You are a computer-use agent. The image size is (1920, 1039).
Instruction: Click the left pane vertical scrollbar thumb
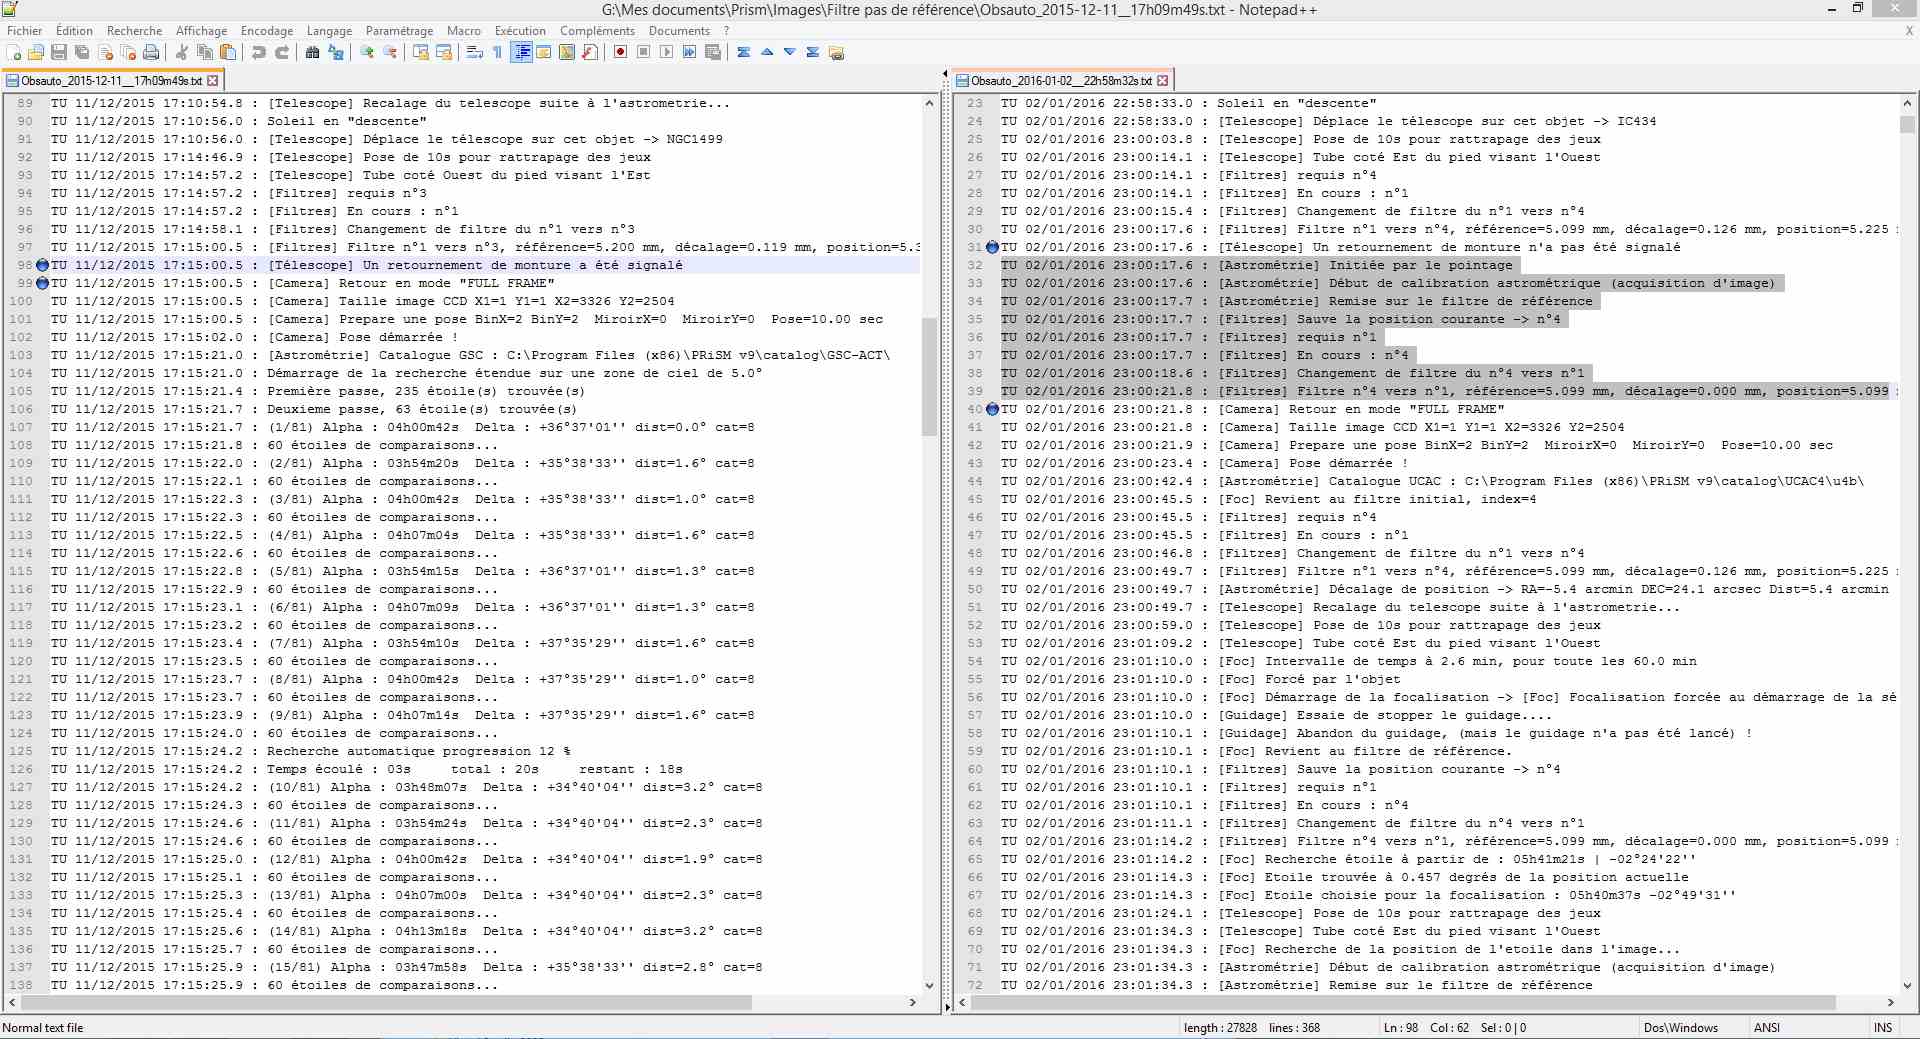click(929, 376)
